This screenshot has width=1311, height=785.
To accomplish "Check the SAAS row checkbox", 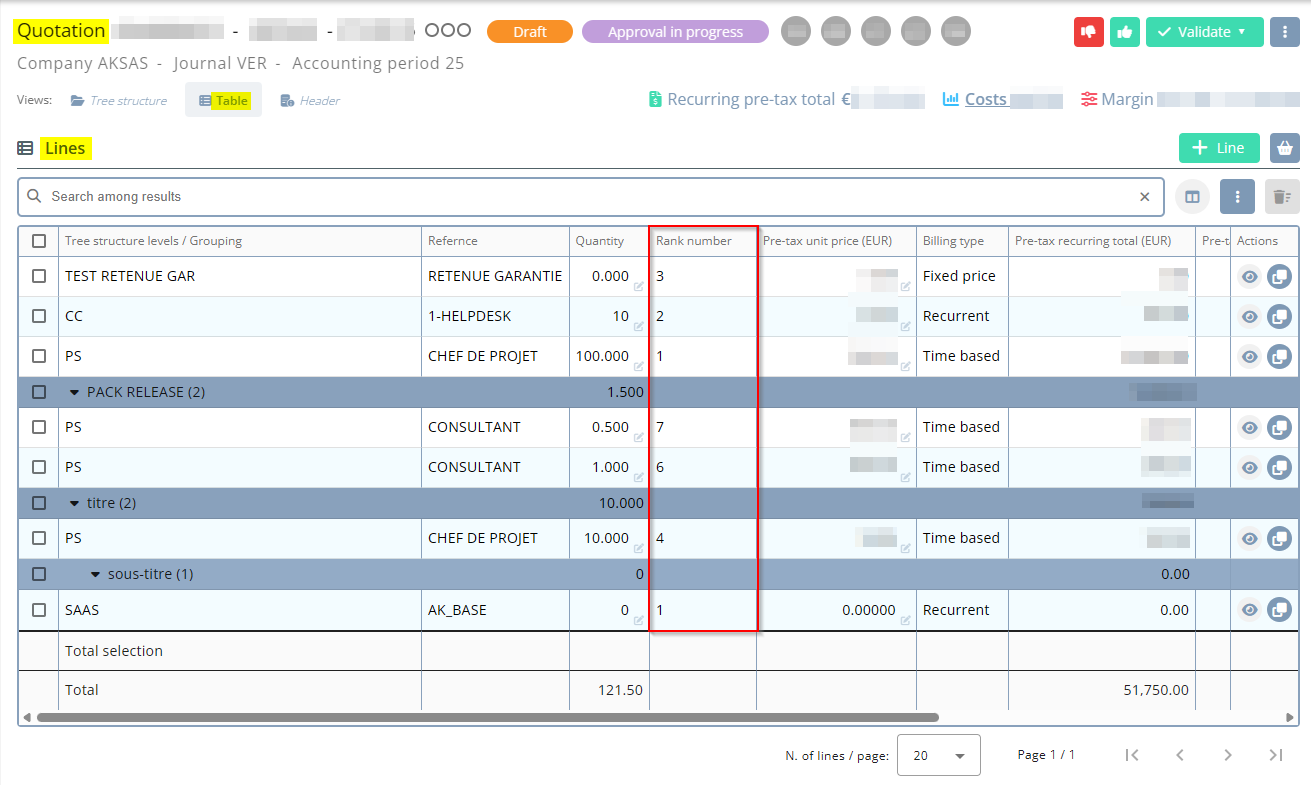I will 39,610.
